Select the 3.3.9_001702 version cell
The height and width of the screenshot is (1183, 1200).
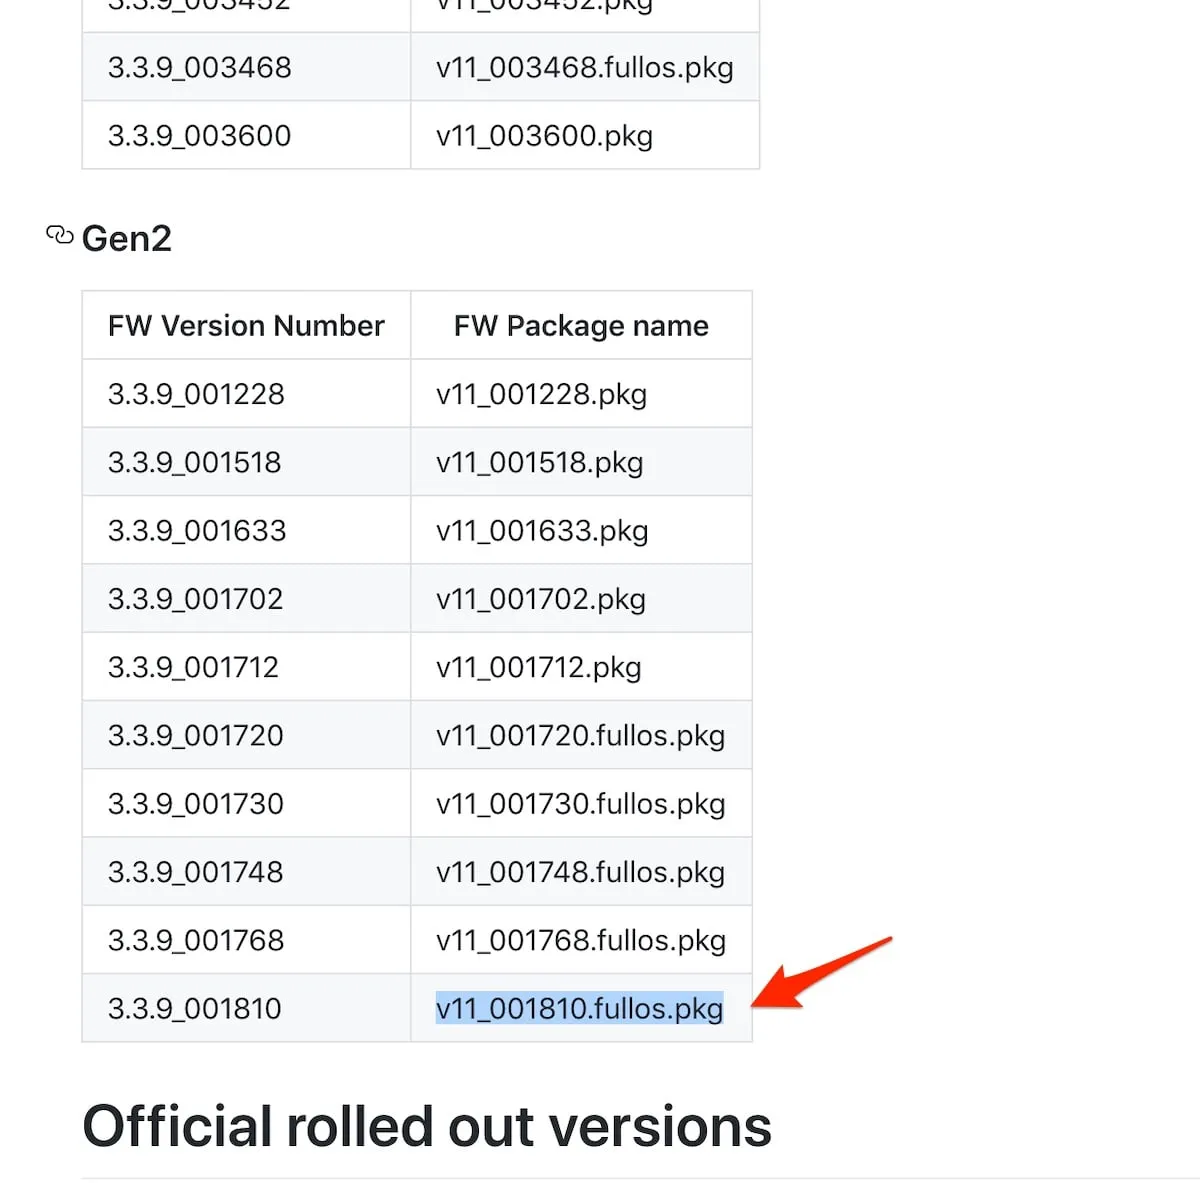196,599
